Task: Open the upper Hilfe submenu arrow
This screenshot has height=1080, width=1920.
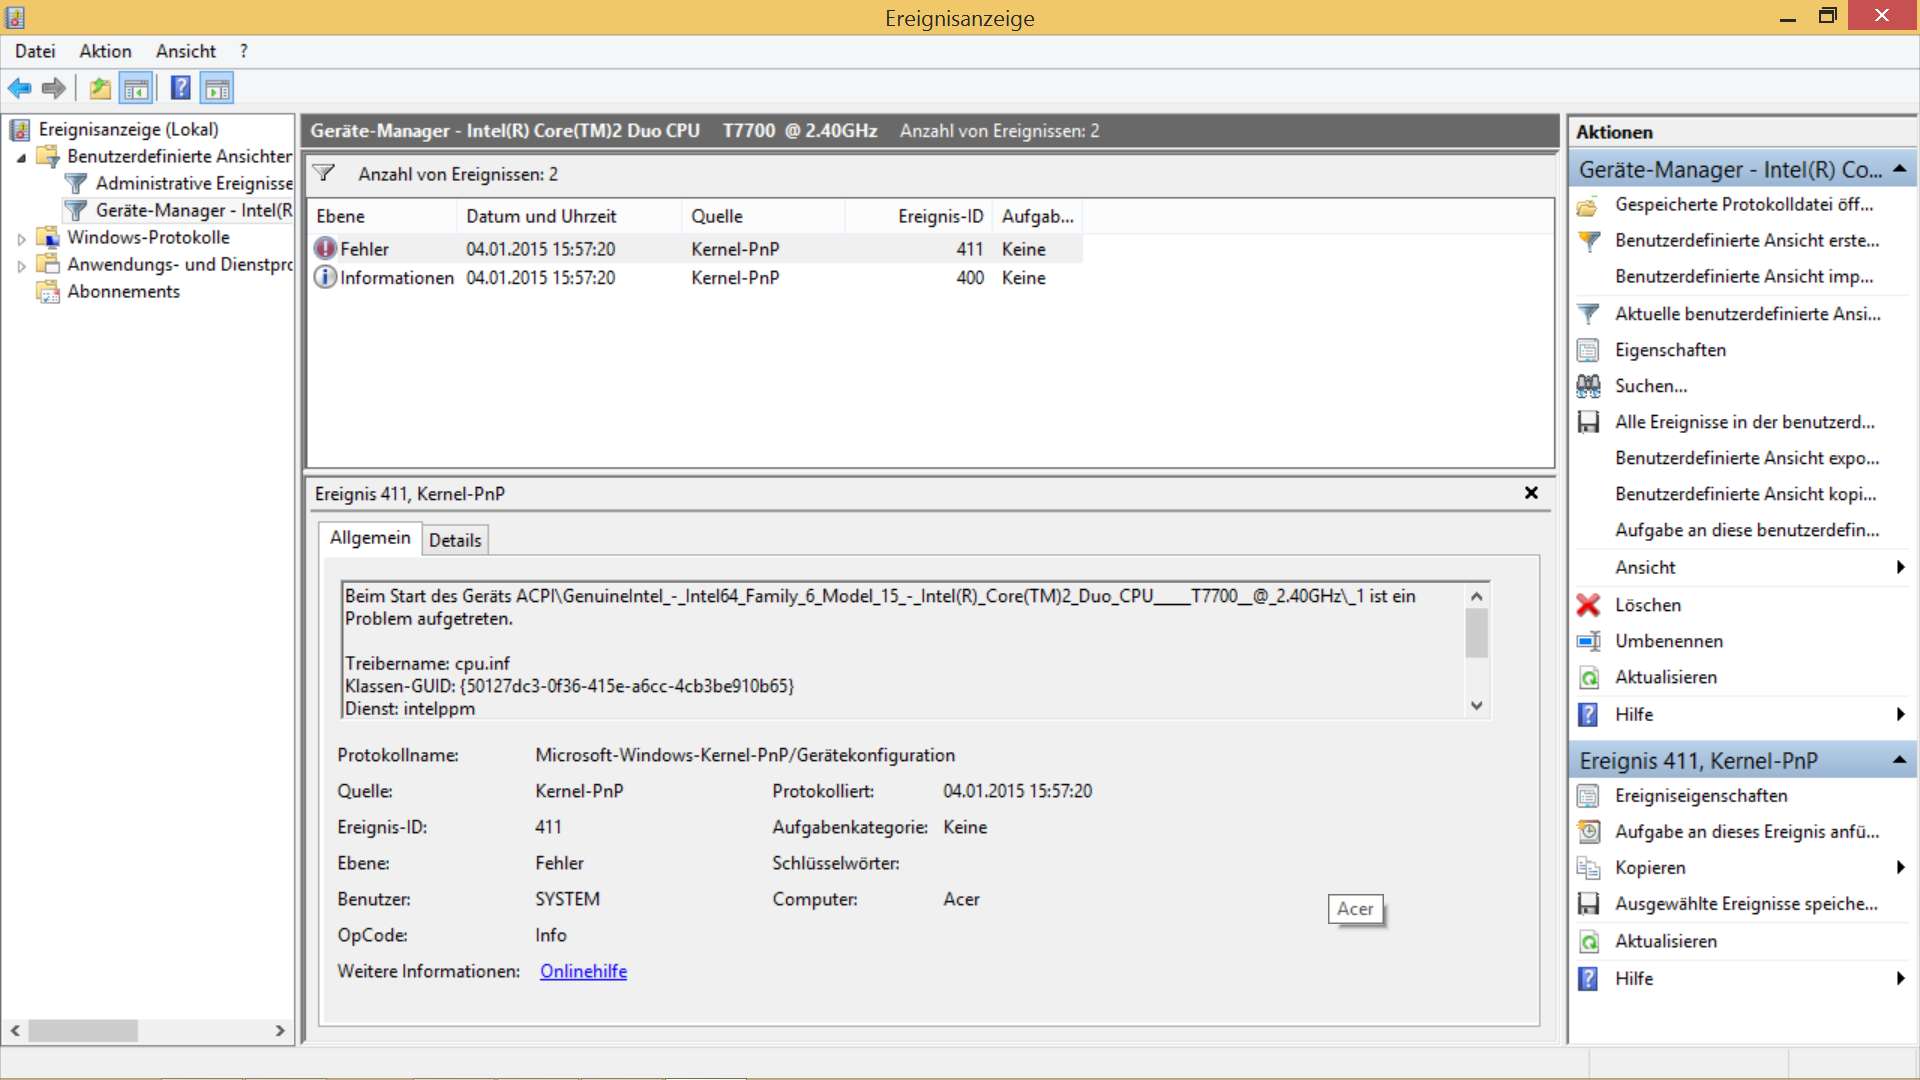Action: 1900,714
